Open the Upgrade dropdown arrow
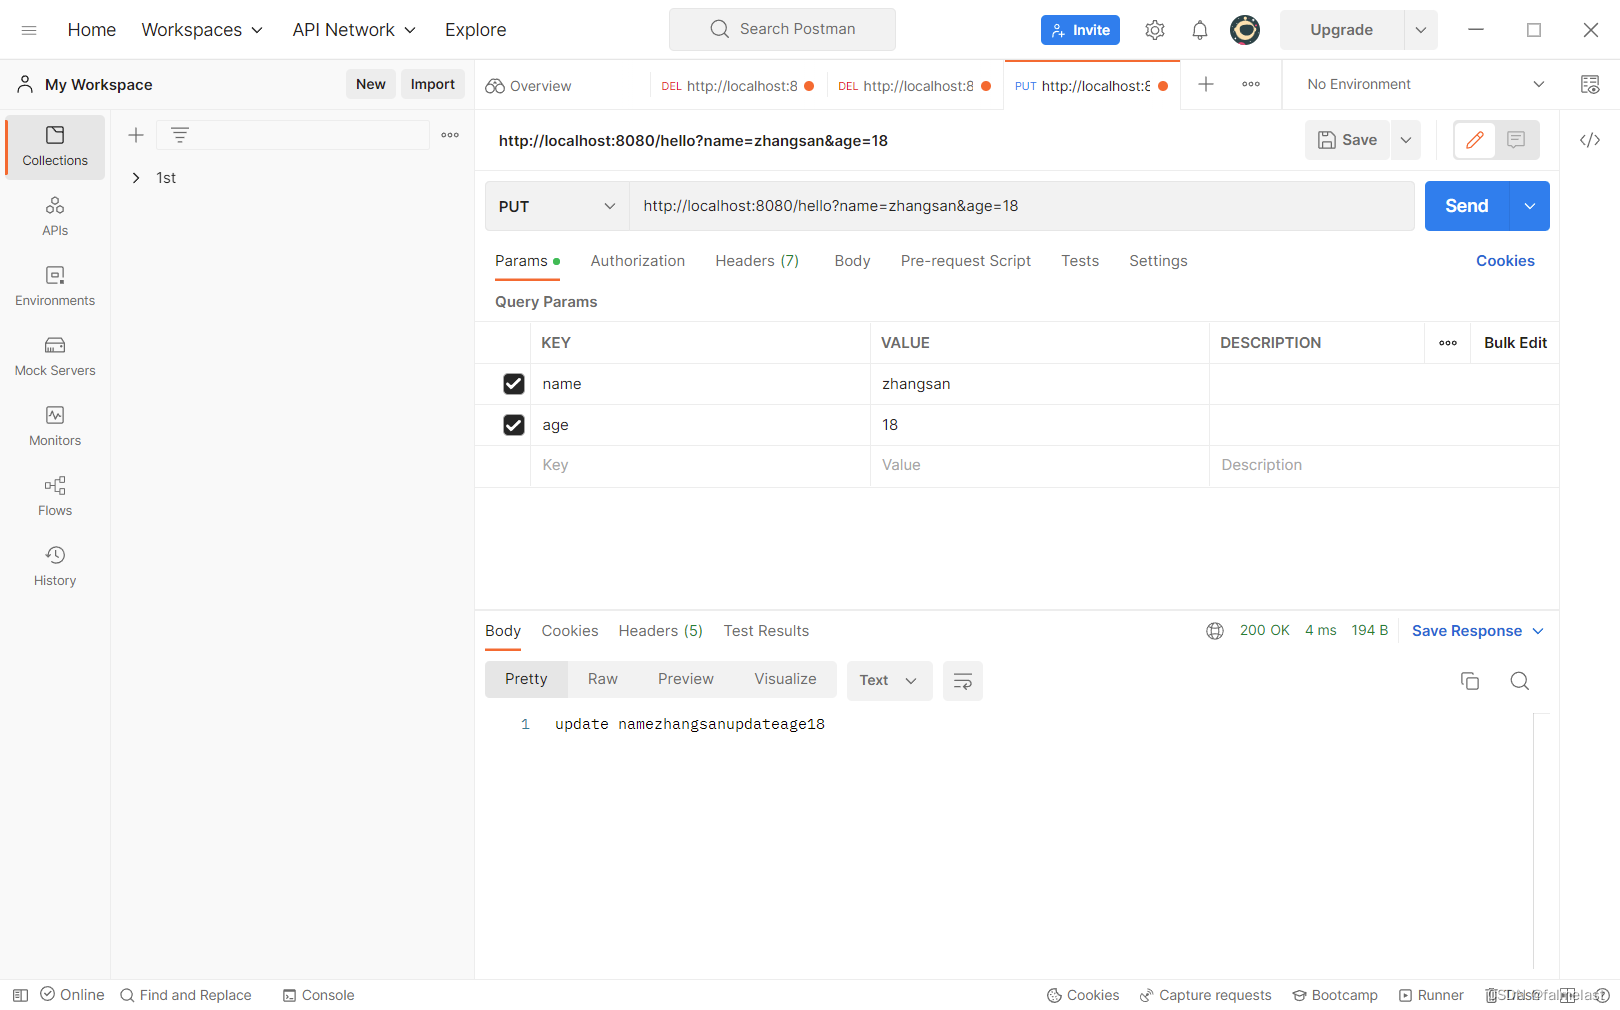Viewport: 1620px width, 1010px height. coord(1421,30)
